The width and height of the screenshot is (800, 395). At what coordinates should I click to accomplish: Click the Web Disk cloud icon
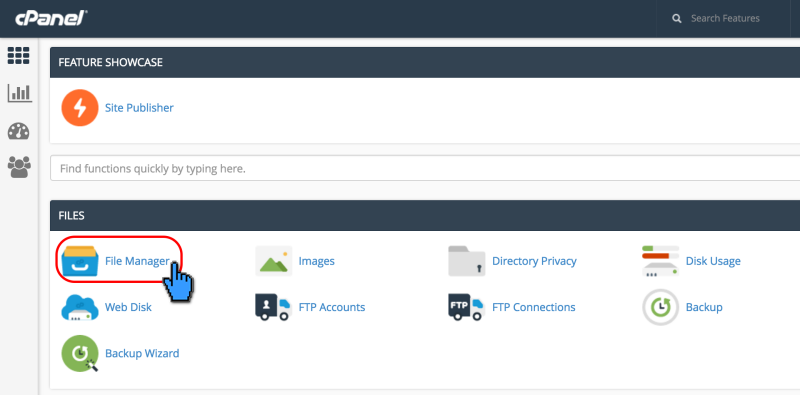80,307
